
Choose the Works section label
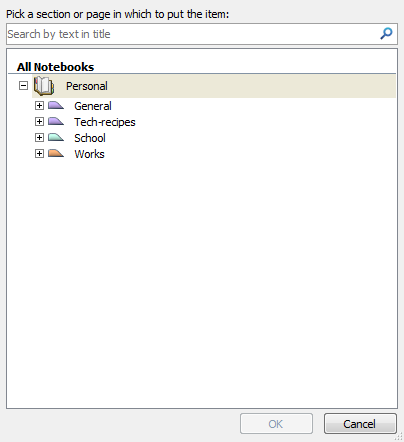(x=89, y=154)
